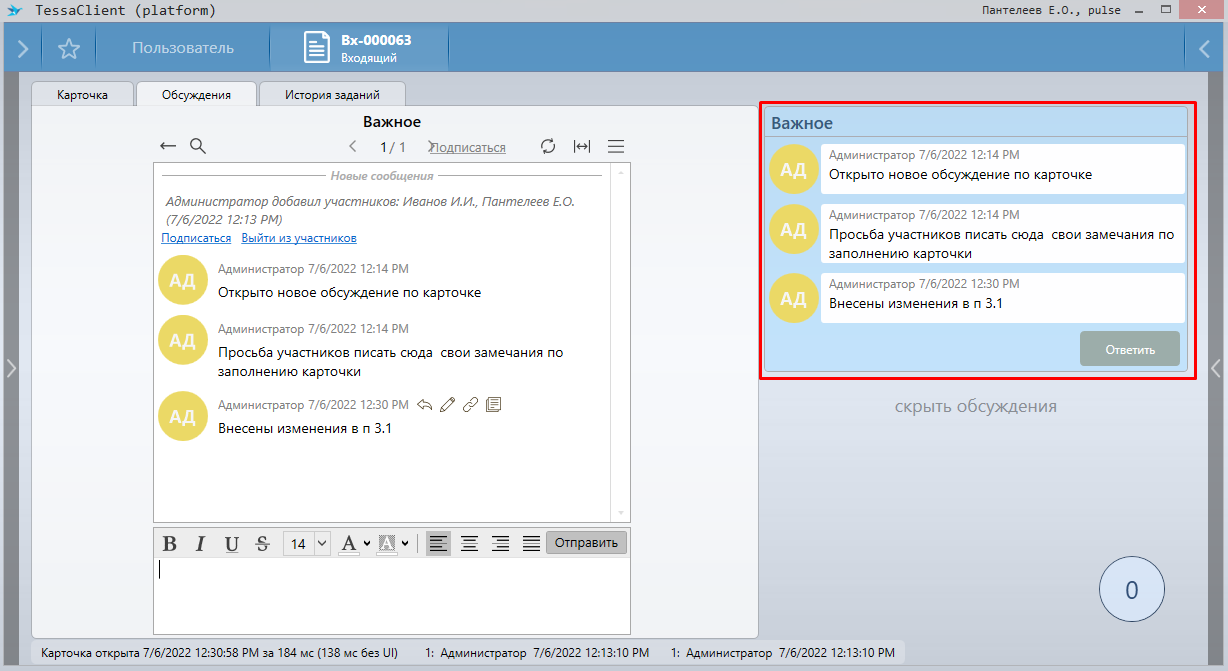The image size is (1228, 671).
Task: Click the Выйти из участников link
Action: 299,238
